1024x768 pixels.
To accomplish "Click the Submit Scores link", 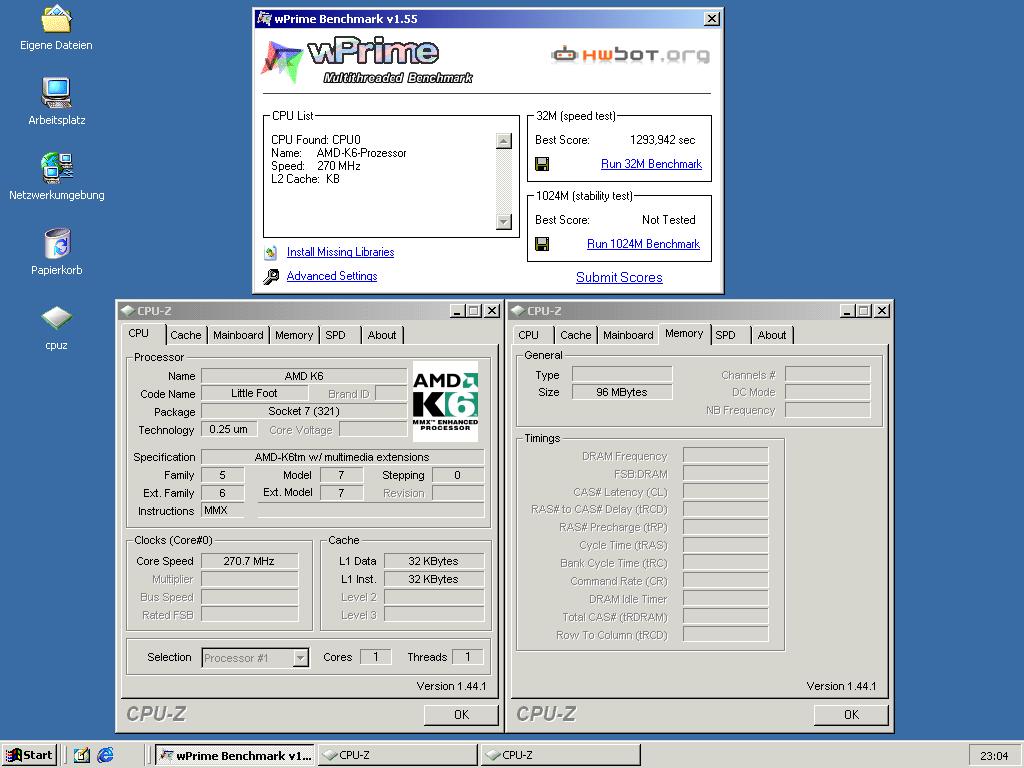I will pos(619,278).
